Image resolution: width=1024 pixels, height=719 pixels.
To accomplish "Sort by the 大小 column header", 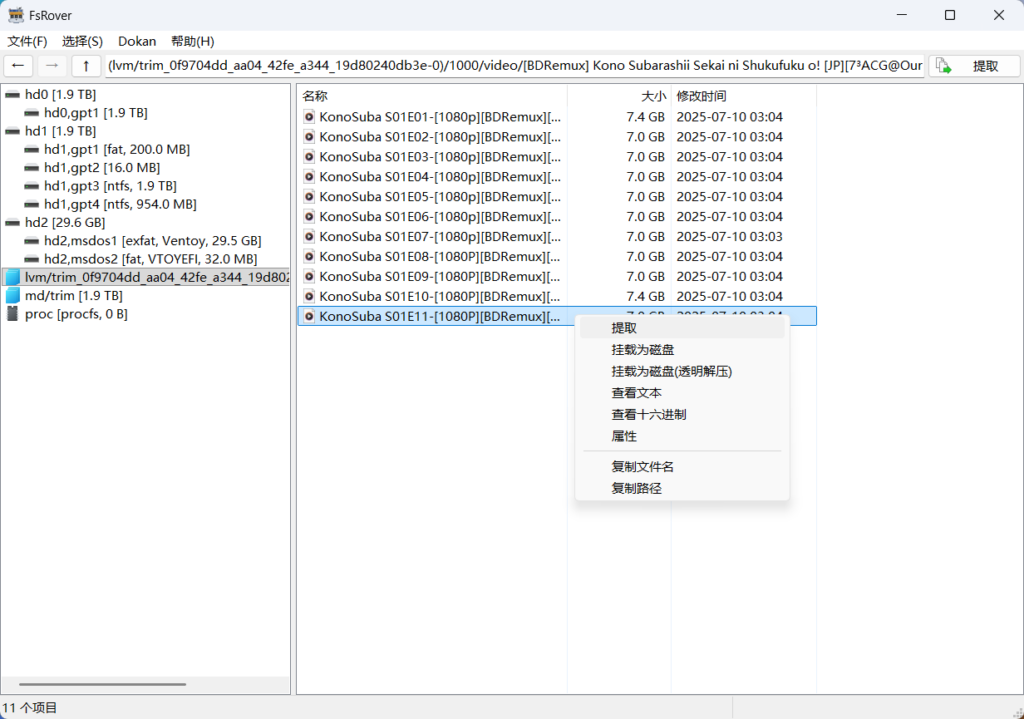I will (619, 96).
